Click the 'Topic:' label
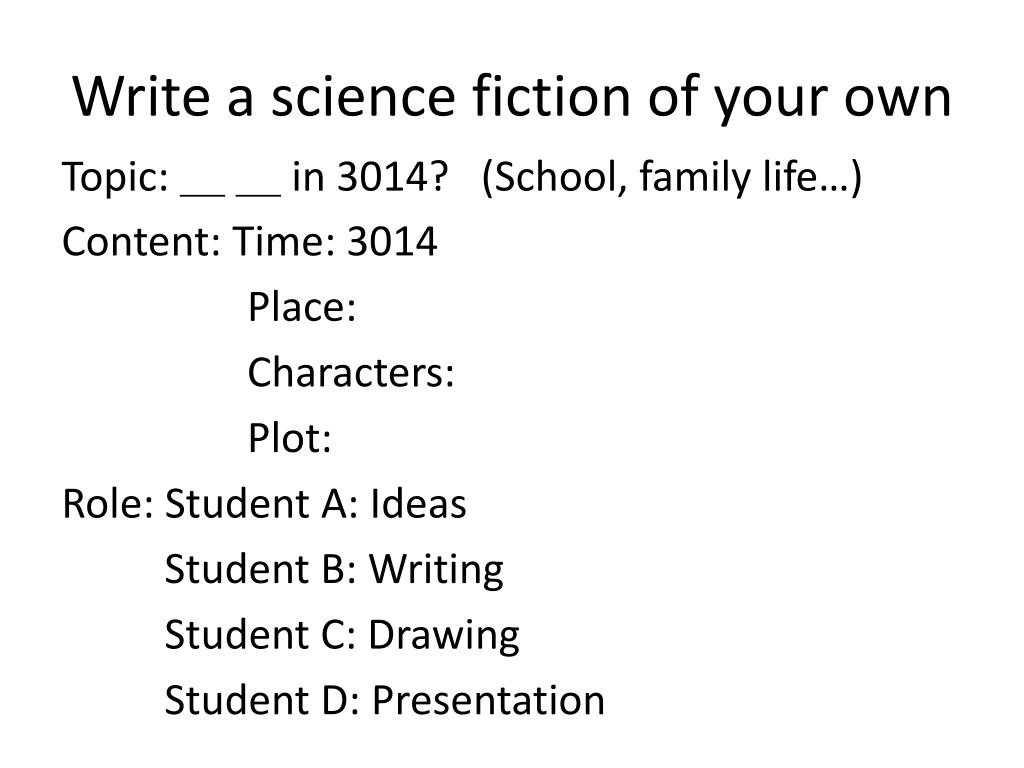 [116, 178]
